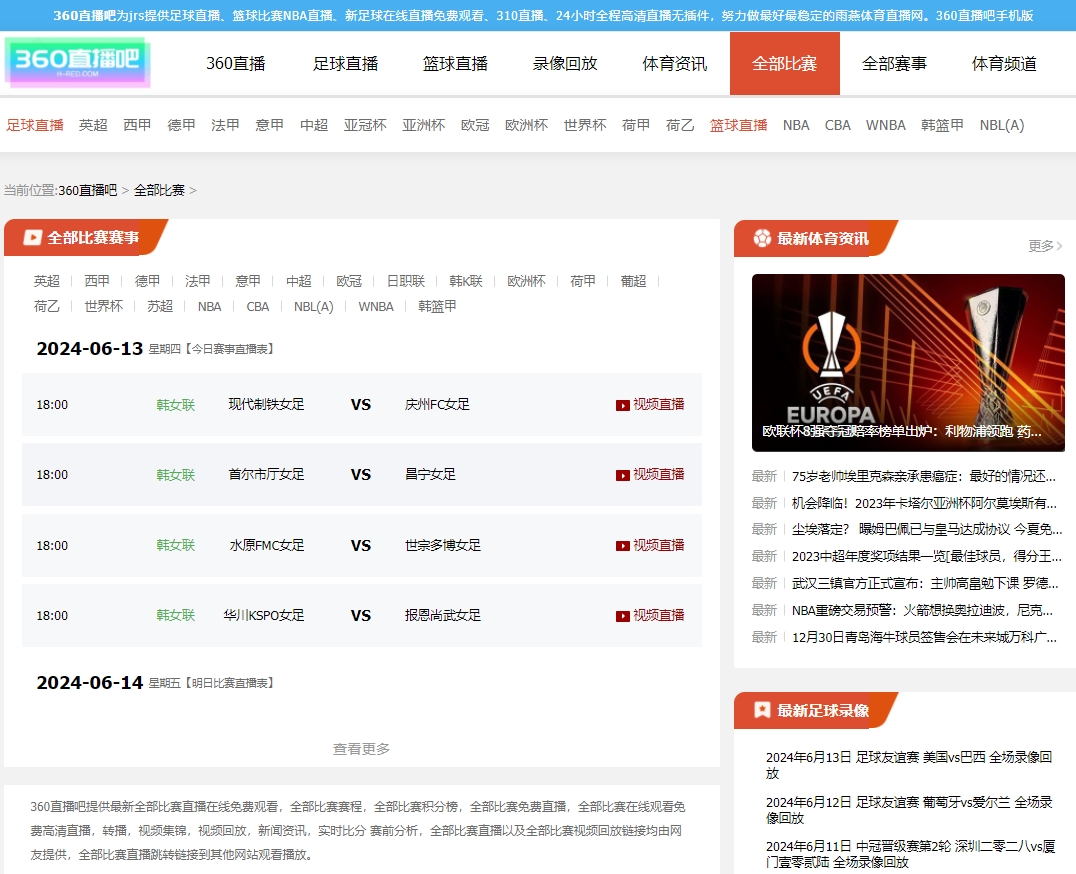Click 英超 in the sub navigation bar
This screenshot has height=874, width=1076.
point(93,125)
